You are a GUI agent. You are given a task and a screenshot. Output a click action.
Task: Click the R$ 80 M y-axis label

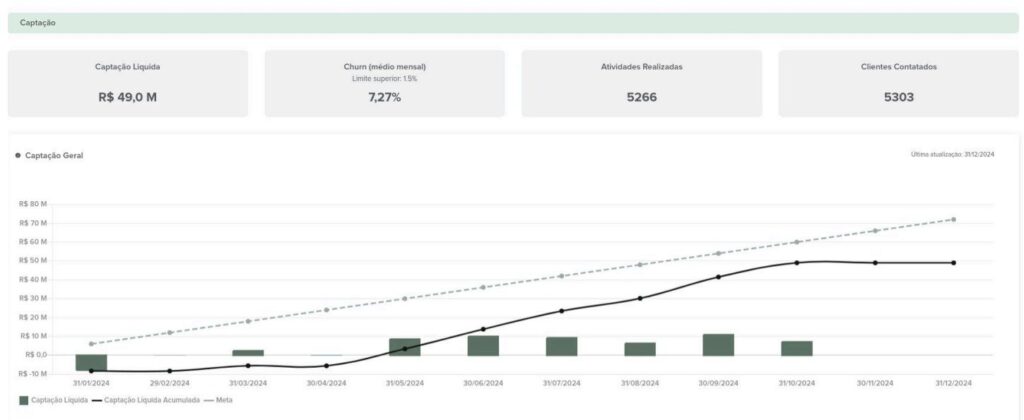(34, 204)
